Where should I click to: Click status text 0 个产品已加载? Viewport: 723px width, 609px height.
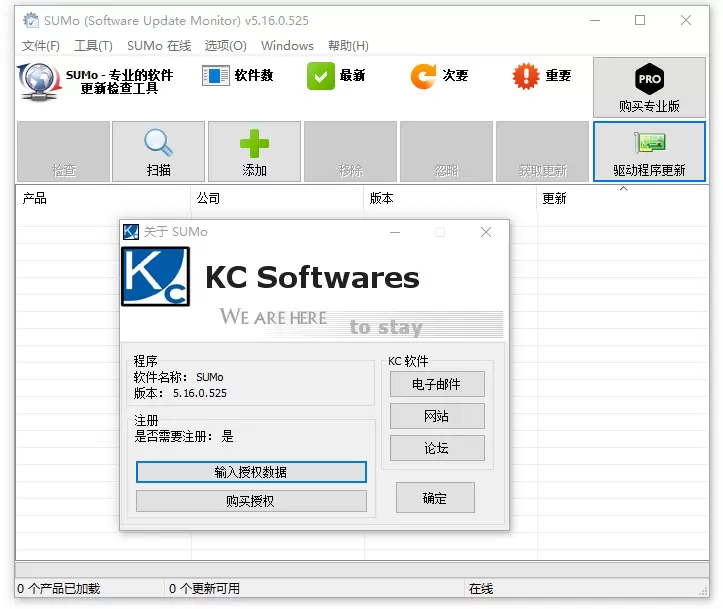(x=59, y=589)
